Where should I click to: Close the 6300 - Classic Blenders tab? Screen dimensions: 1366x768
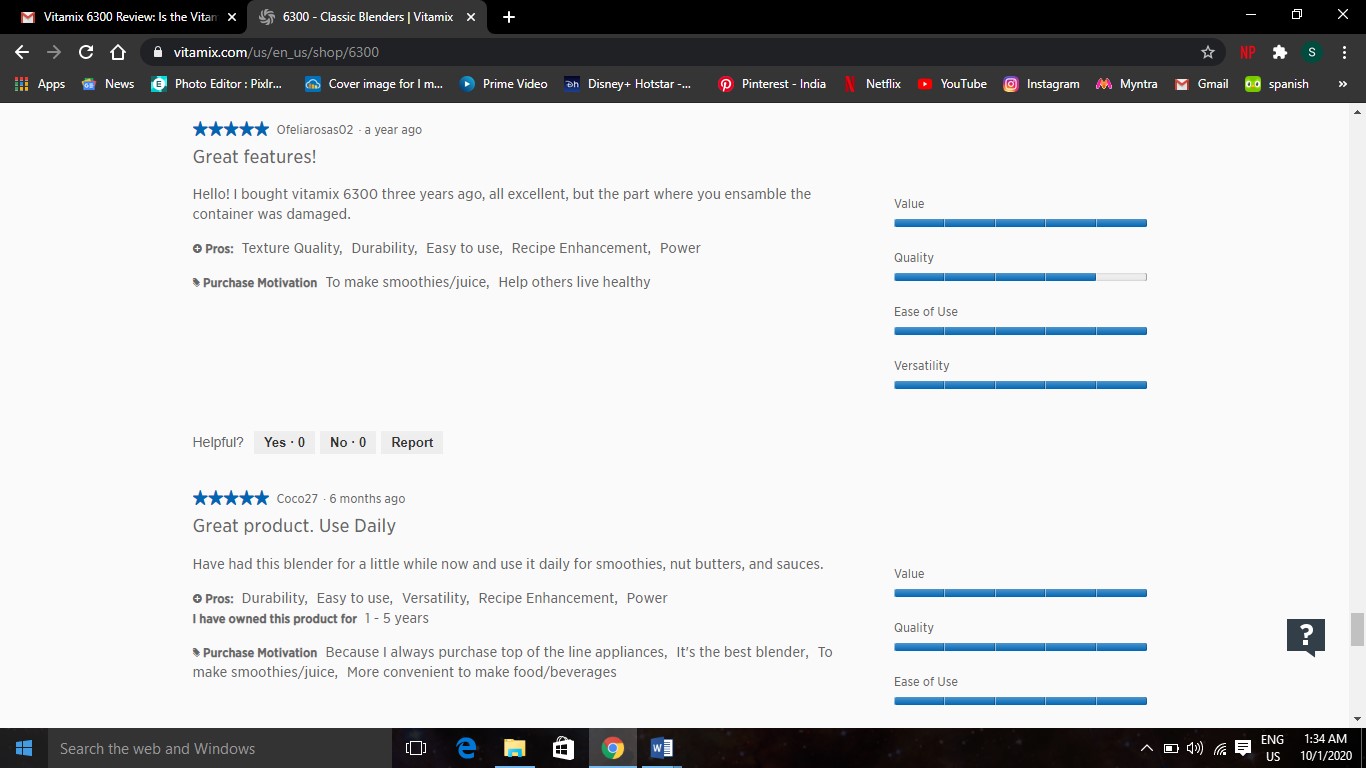[x=471, y=17]
